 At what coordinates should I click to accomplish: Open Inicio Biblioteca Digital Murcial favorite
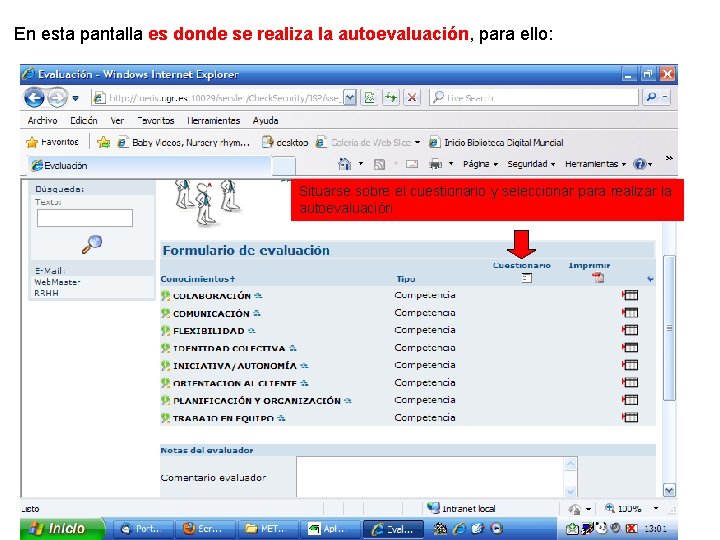pyautogui.click(x=496, y=143)
